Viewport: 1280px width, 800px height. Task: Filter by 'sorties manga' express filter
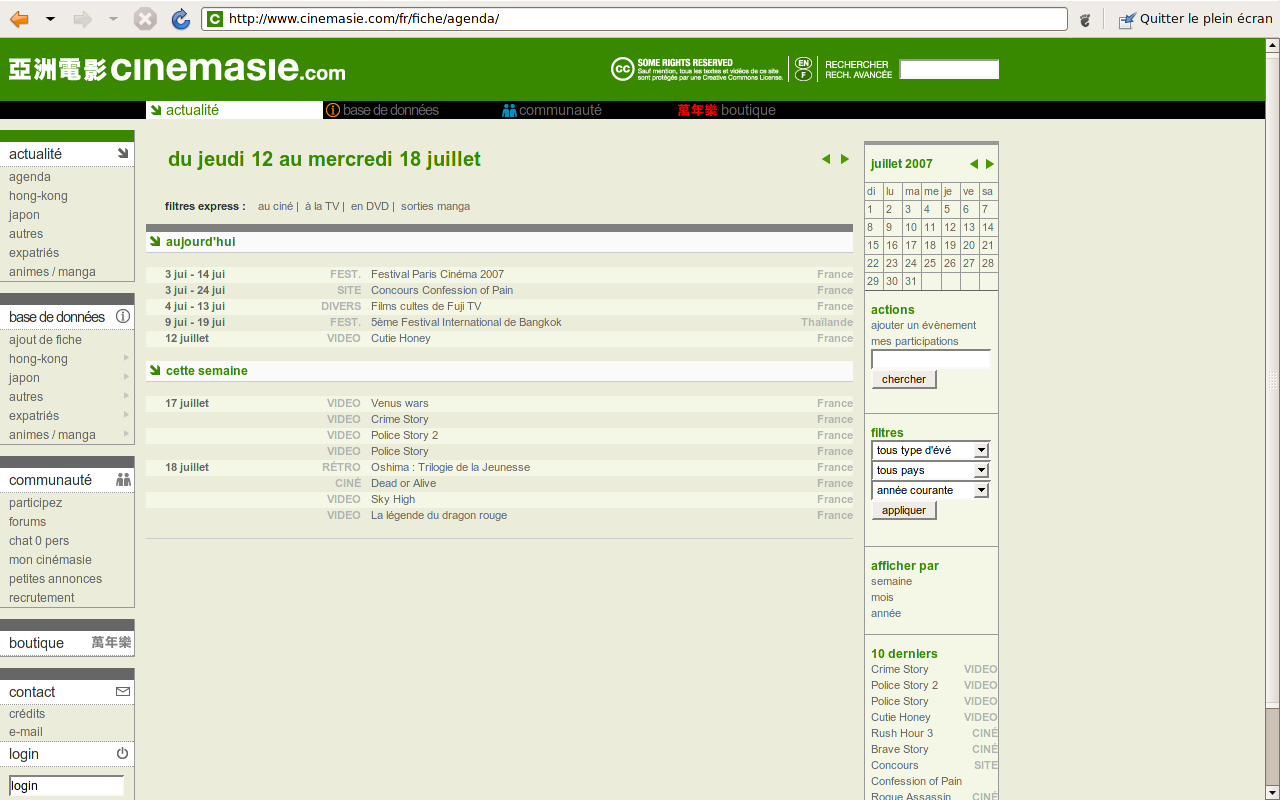(x=435, y=206)
